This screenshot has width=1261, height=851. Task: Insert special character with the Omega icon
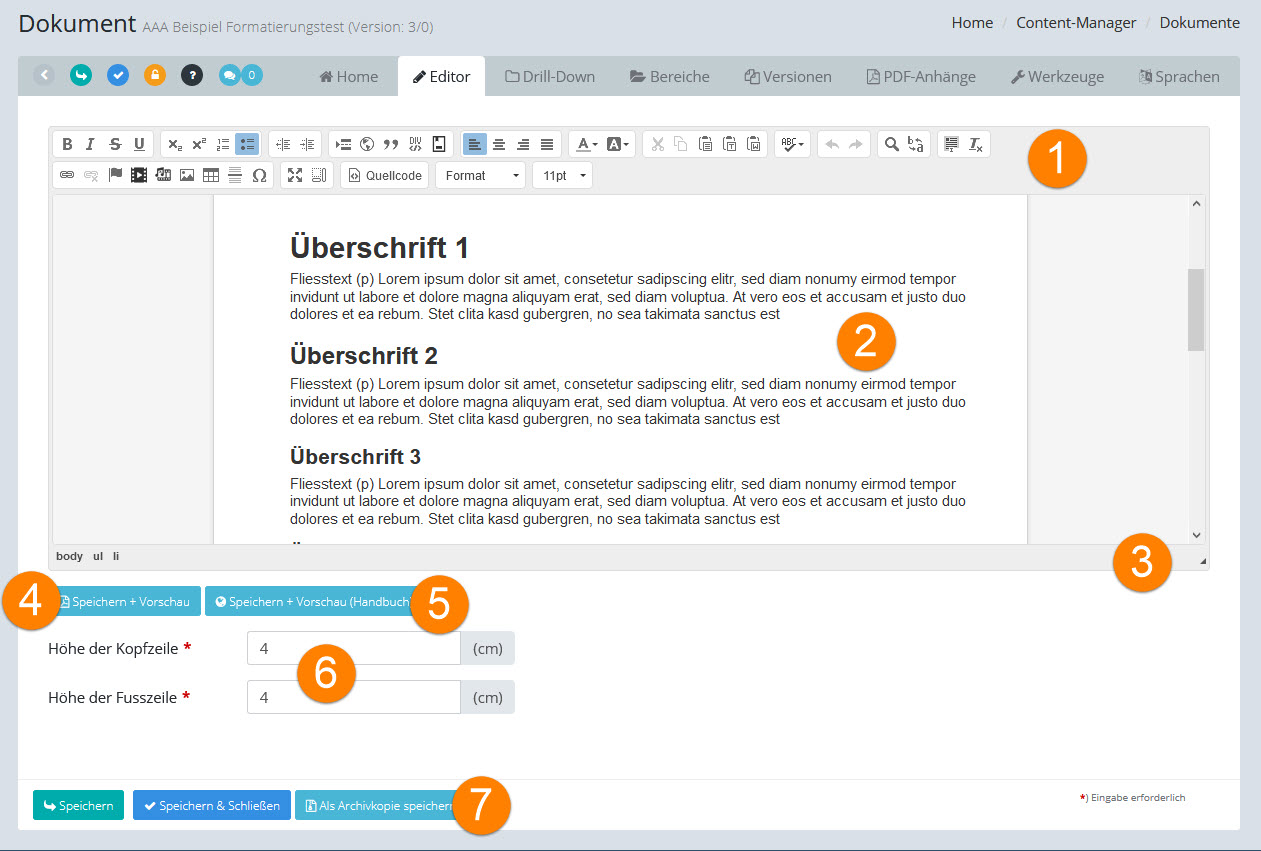(x=259, y=175)
